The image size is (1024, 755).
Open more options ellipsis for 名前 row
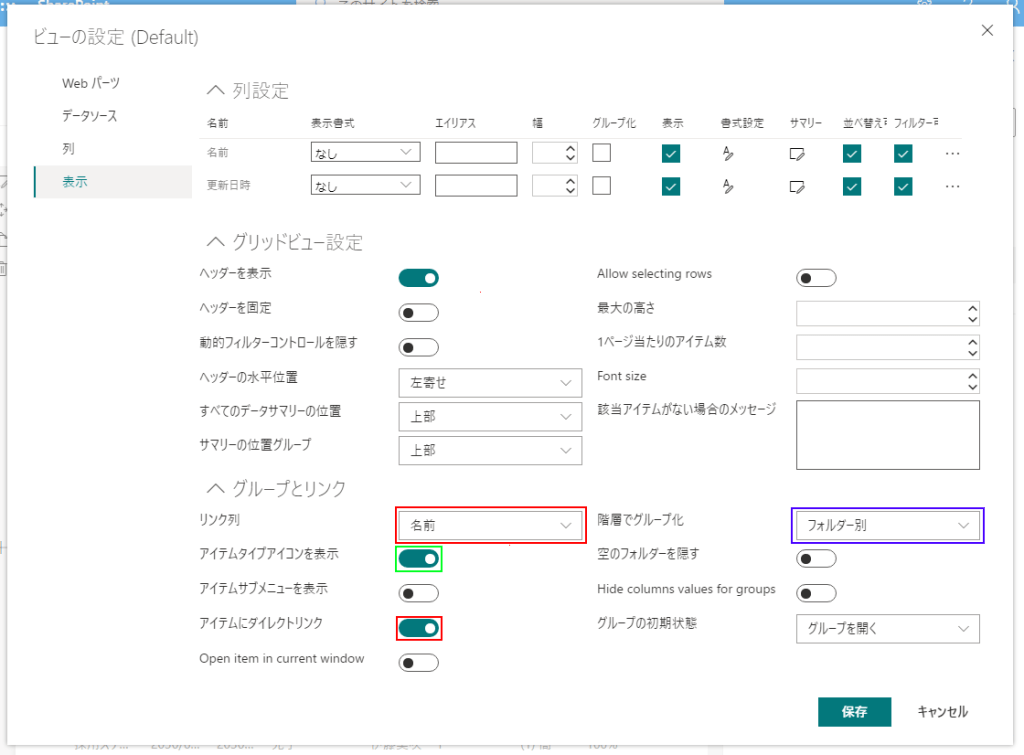coord(952,154)
